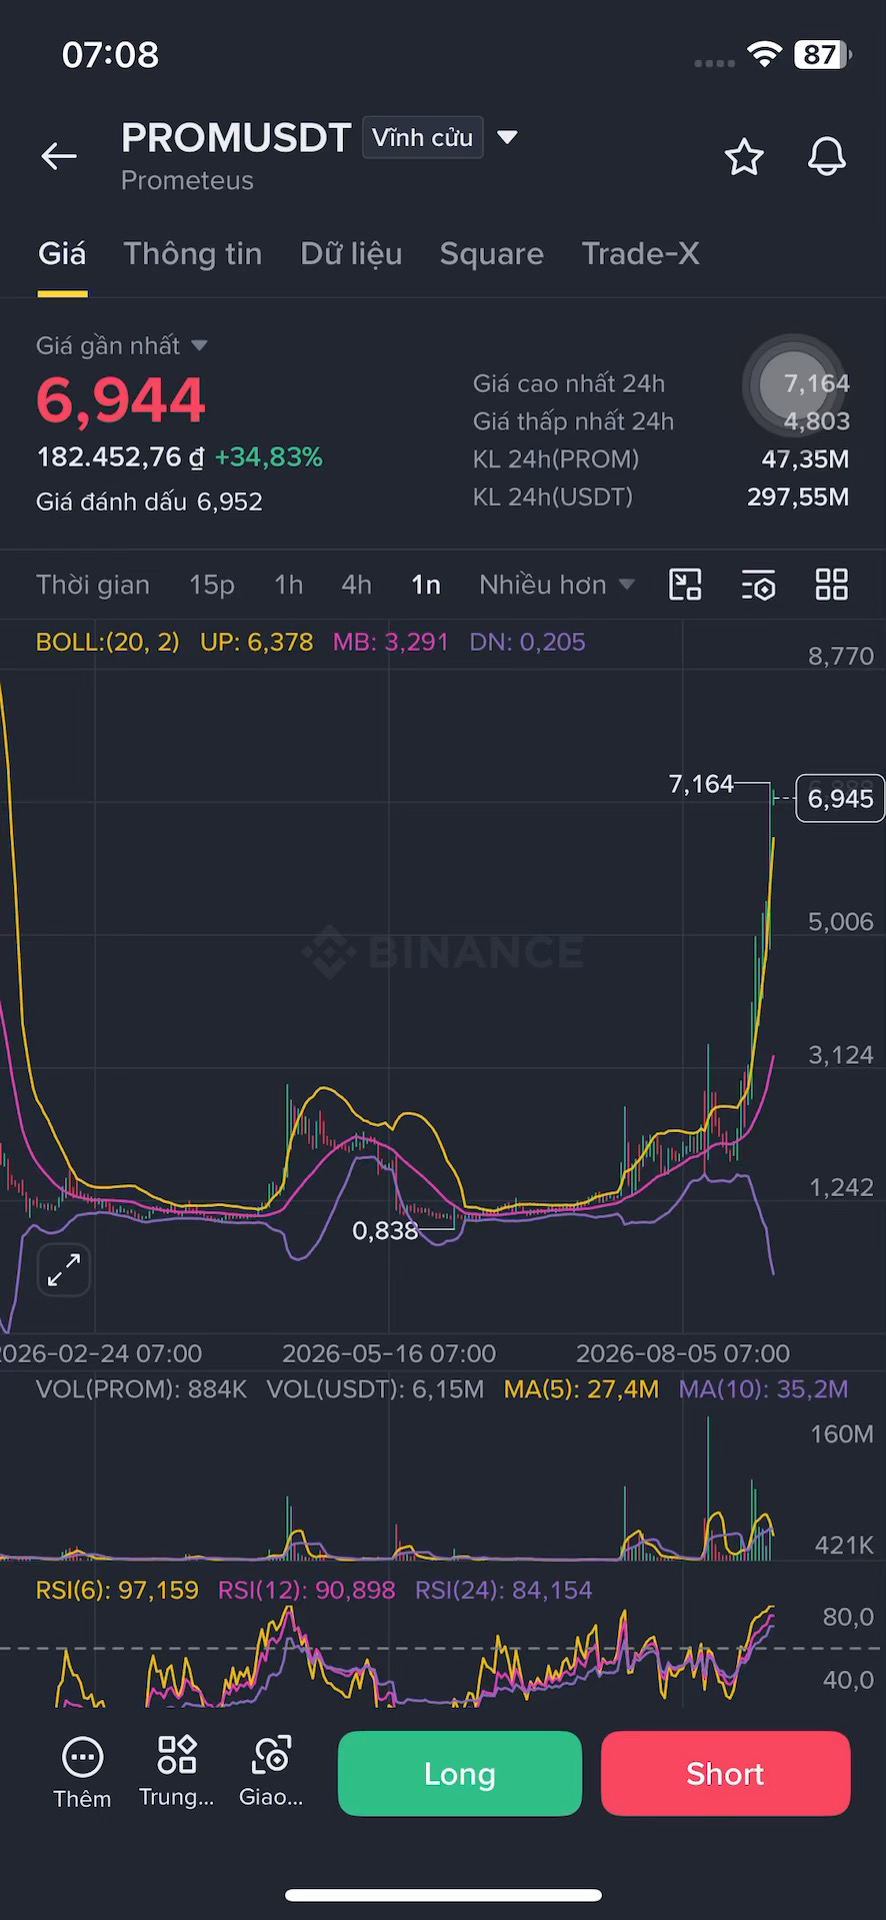Tap the Giá thấp nhất 24h value 4,803
886x1920 pixels.
click(816, 421)
